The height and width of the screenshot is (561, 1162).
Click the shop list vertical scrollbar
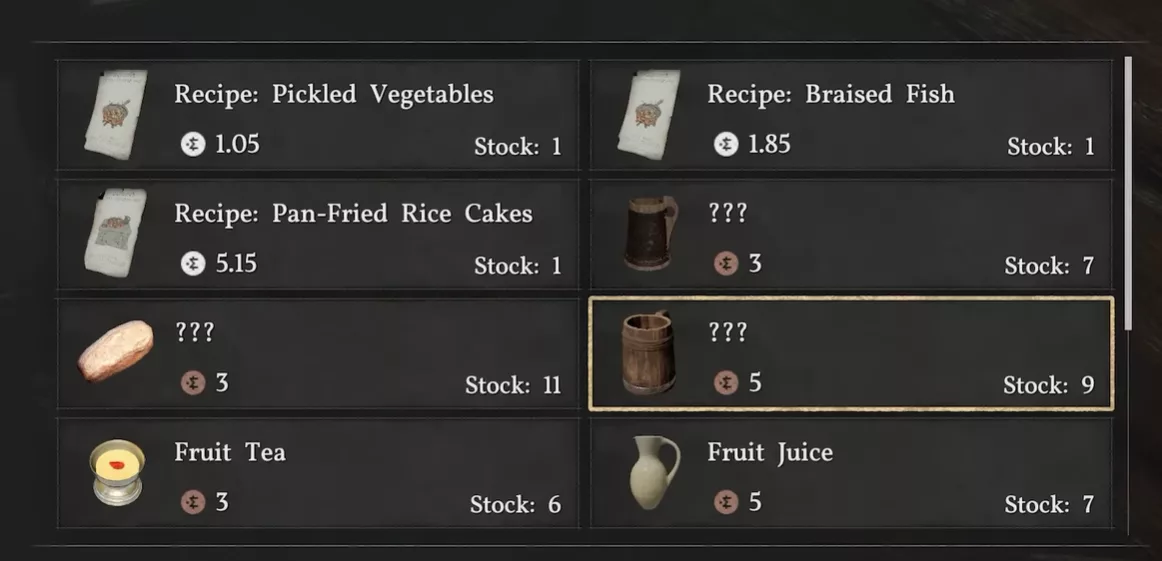1129,190
